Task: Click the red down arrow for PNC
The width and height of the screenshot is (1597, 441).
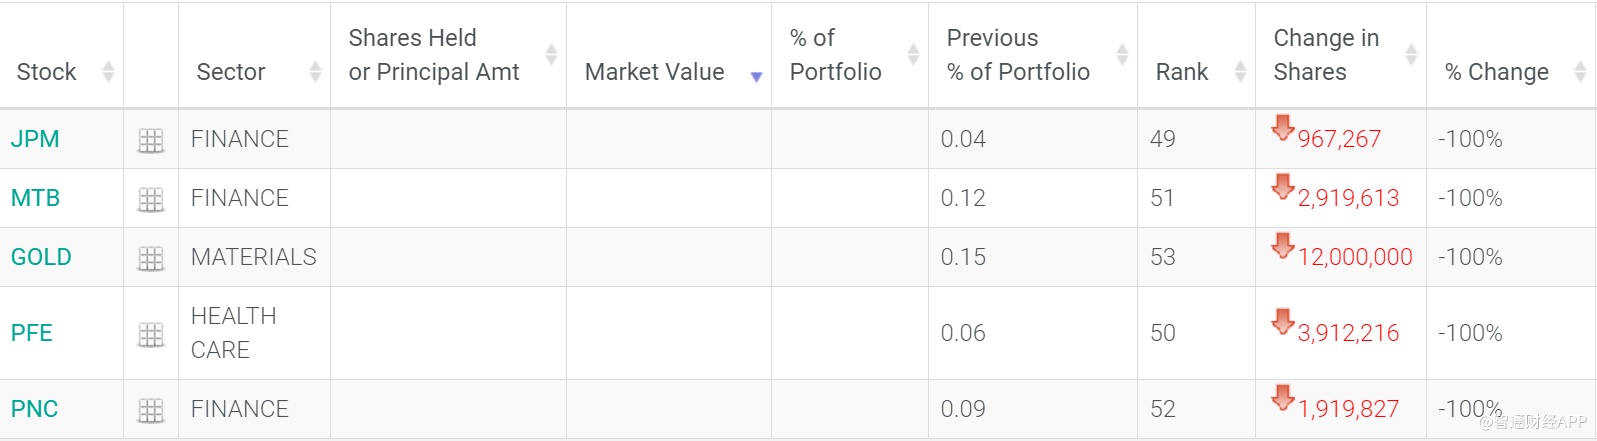Action: (x=1283, y=398)
